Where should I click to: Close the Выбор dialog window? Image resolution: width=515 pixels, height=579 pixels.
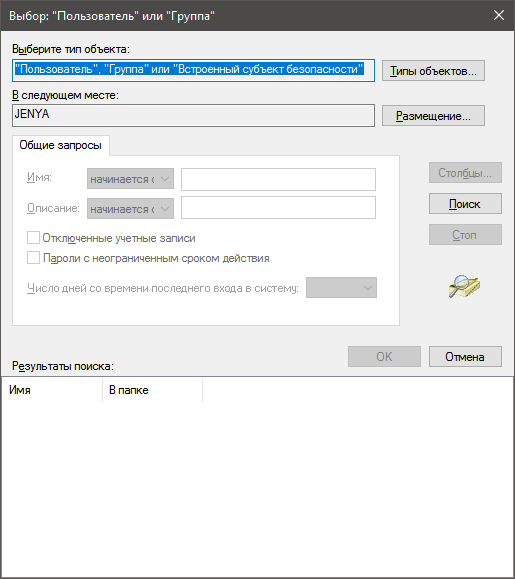[499, 15]
